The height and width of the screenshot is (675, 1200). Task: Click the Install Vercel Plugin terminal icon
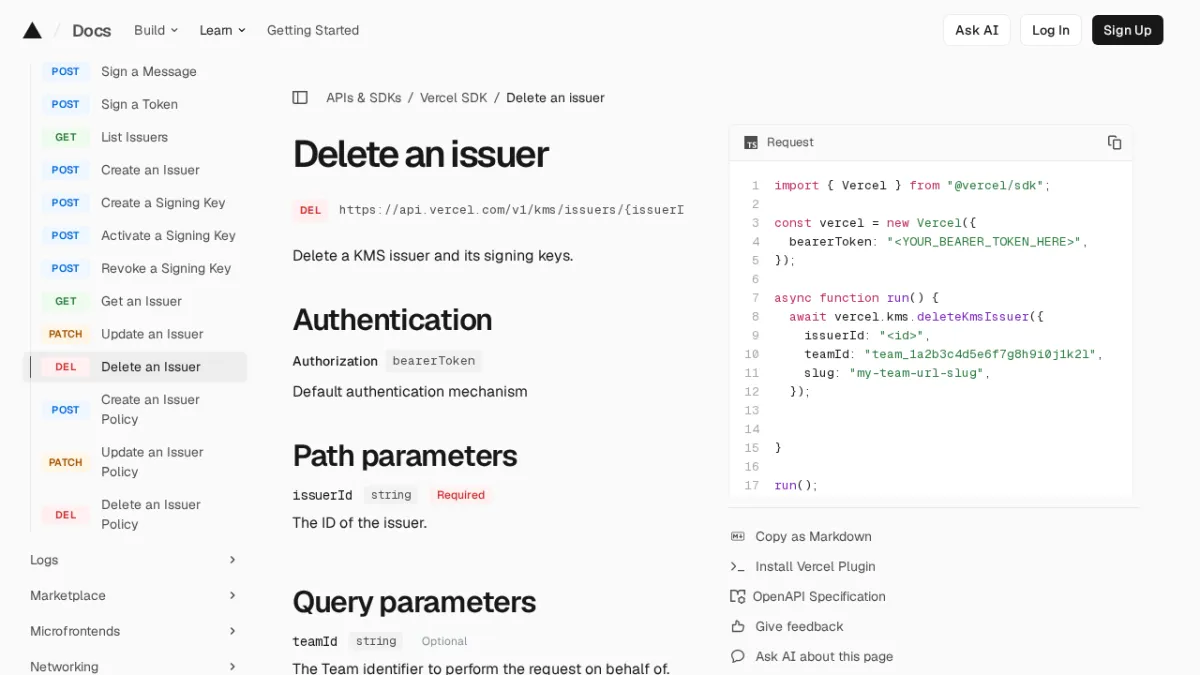pyautogui.click(x=738, y=567)
